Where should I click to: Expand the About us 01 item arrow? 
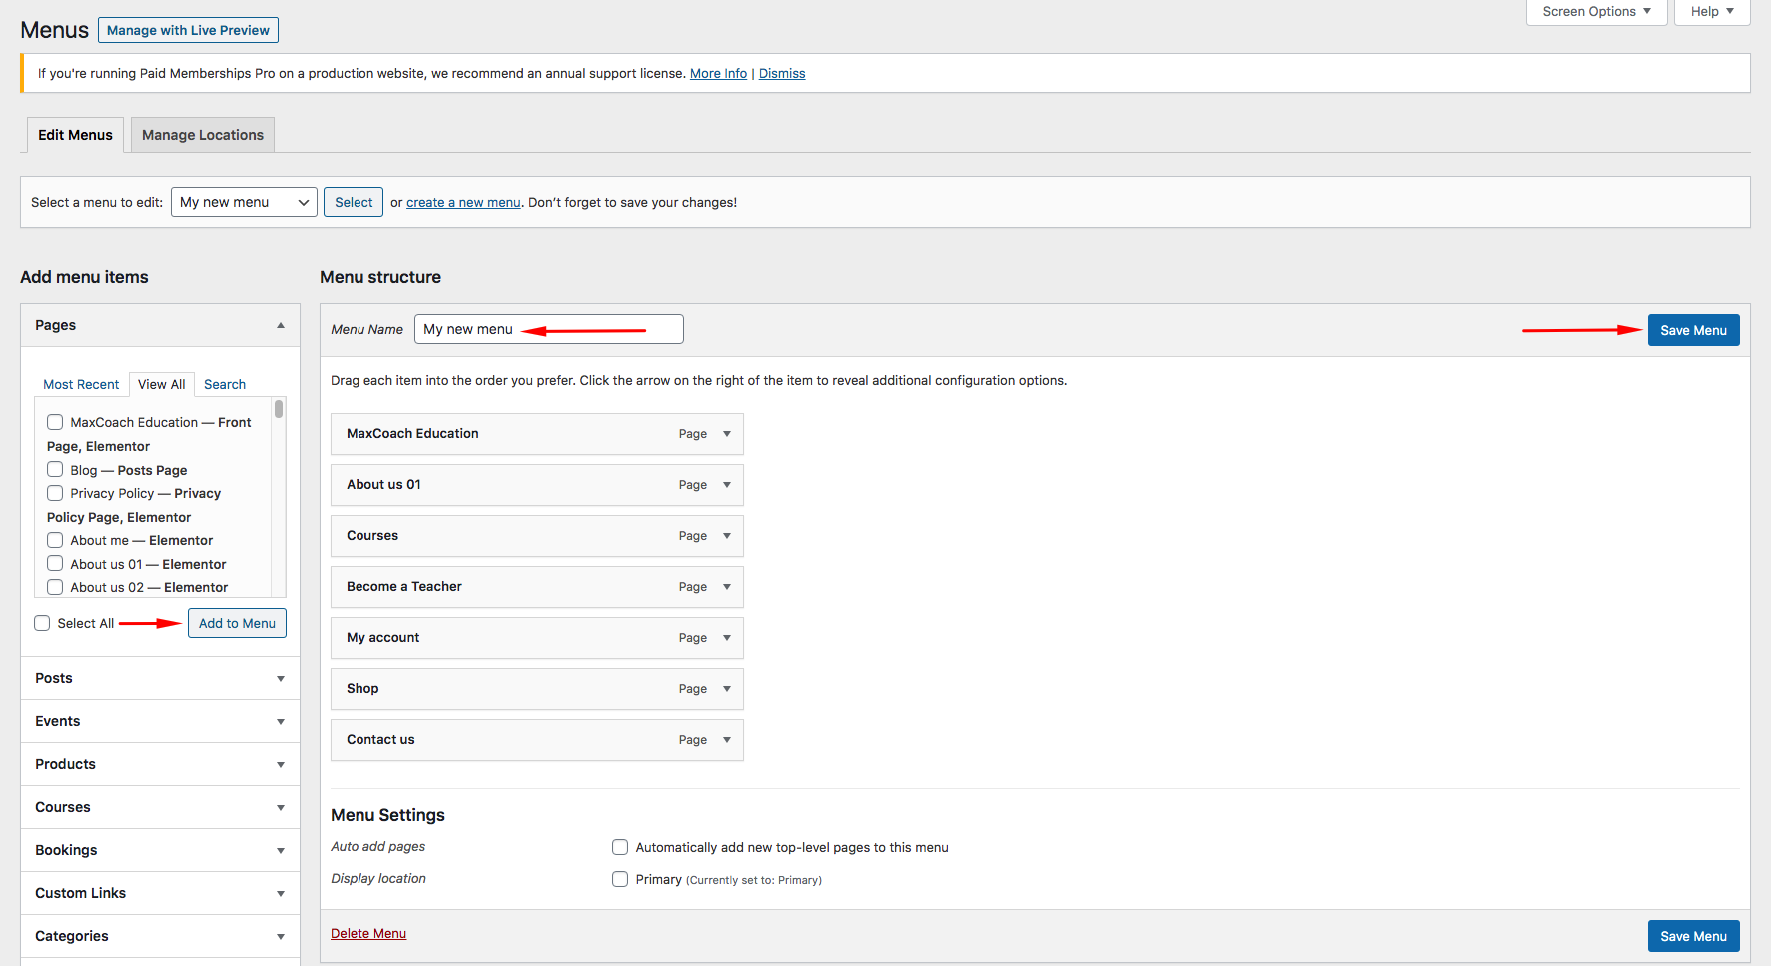tap(727, 485)
